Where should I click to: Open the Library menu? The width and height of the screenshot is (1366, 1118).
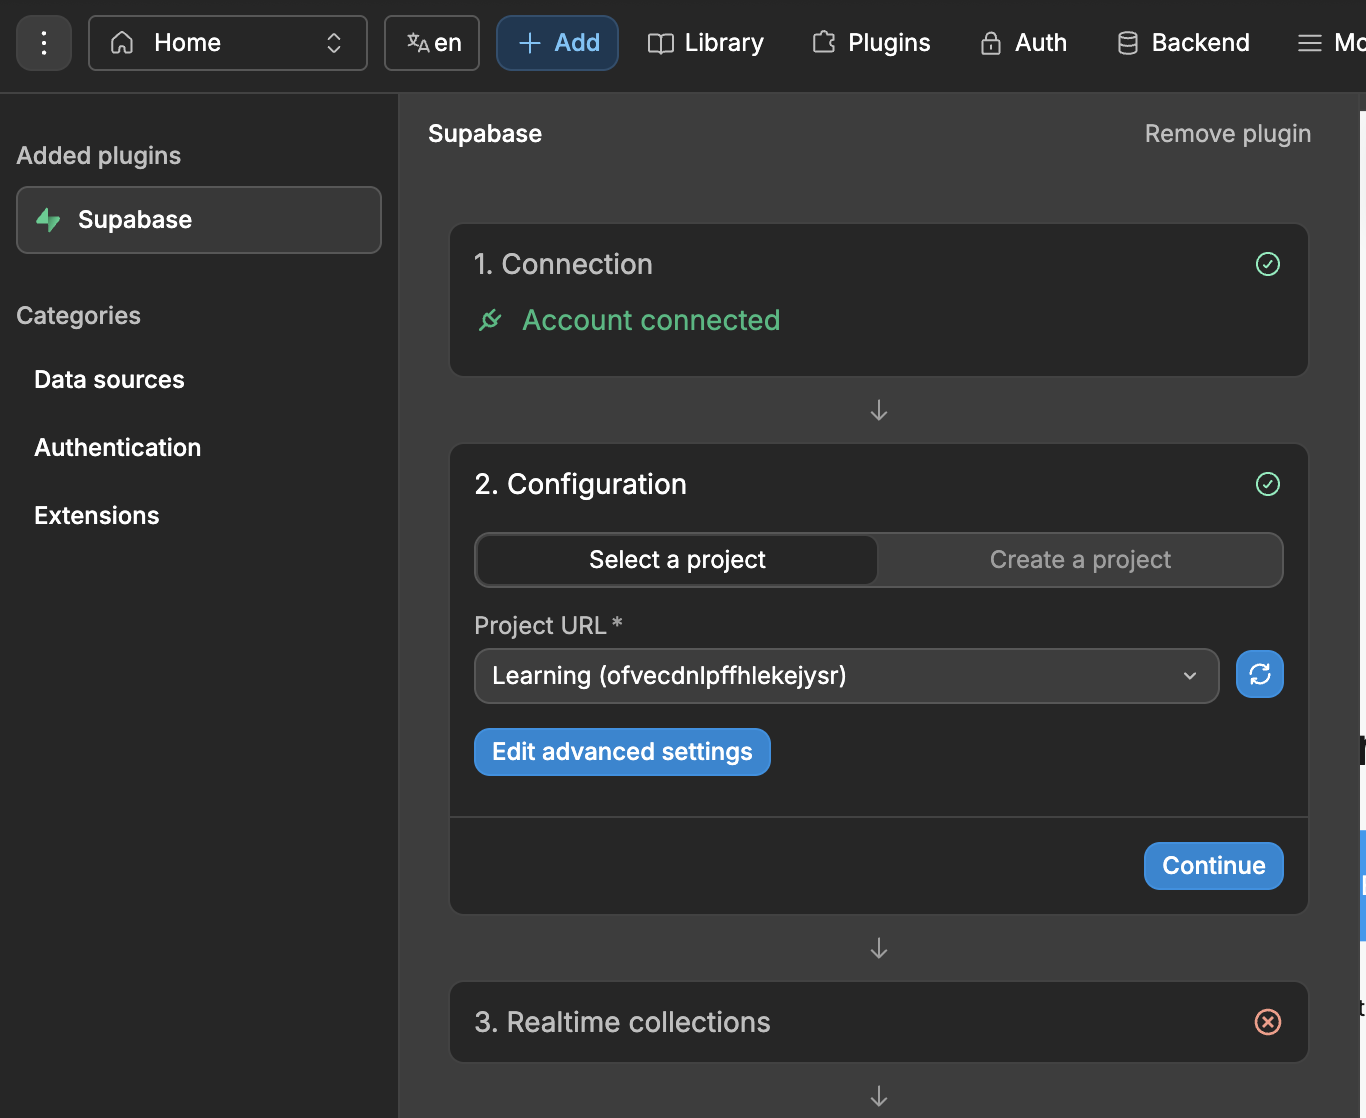click(x=706, y=43)
